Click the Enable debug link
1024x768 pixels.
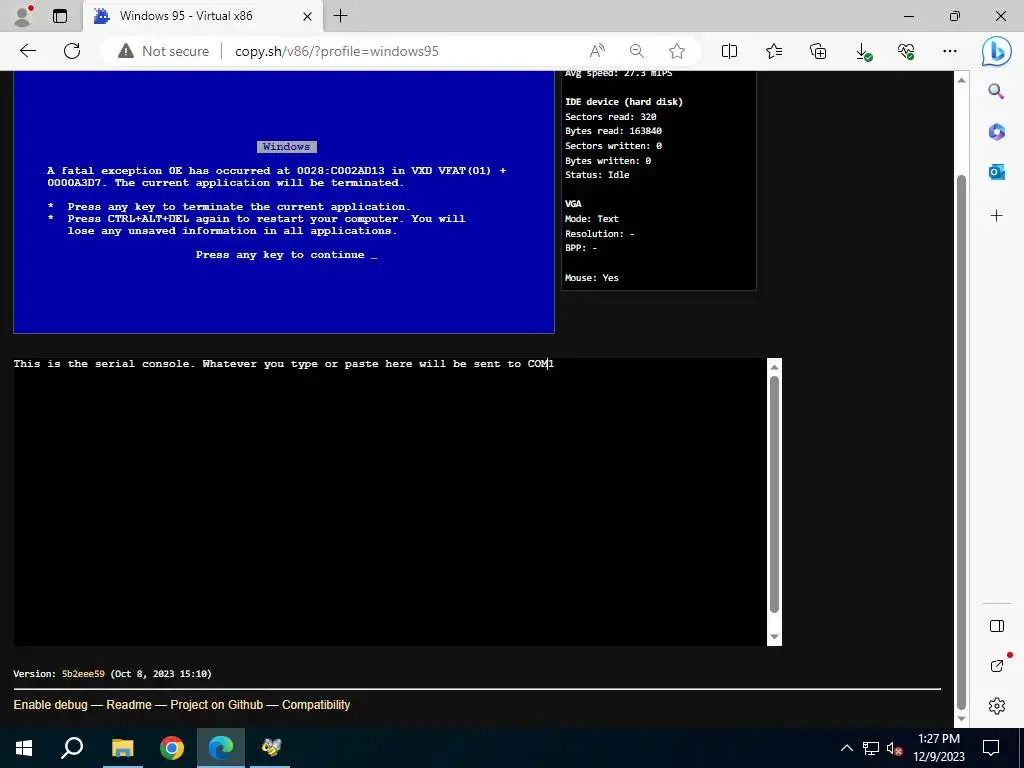(50, 705)
